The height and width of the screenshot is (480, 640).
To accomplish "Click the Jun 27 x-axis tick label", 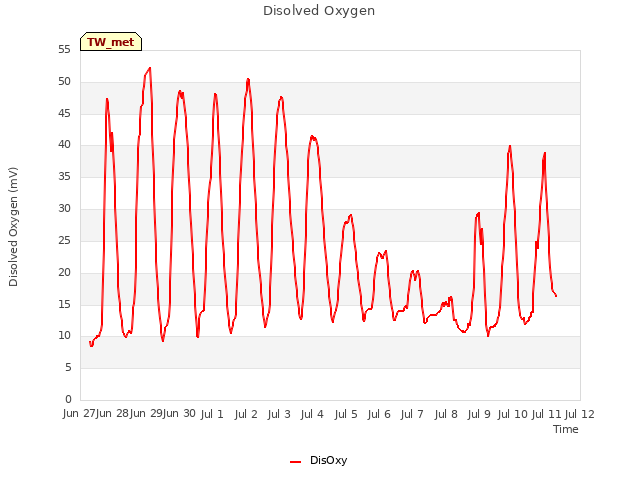I will point(79,413).
